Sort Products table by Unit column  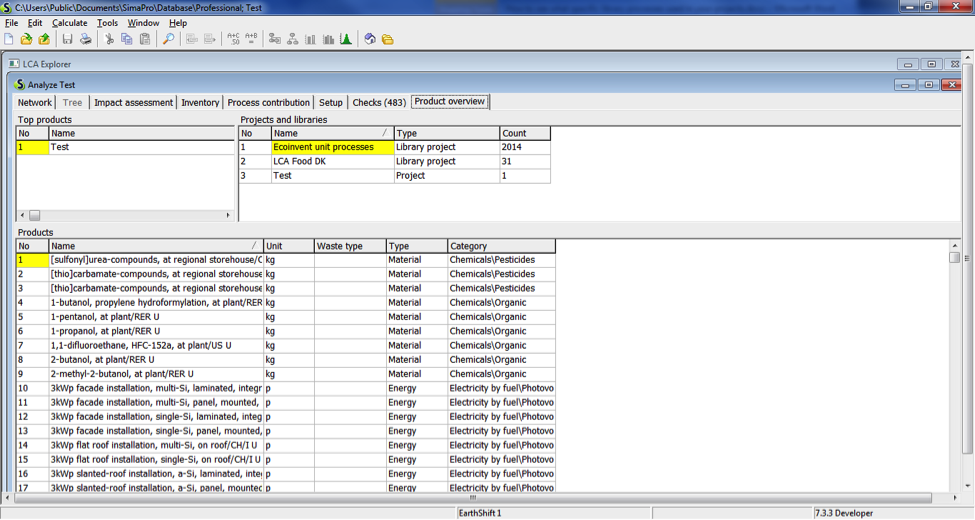pos(289,246)
